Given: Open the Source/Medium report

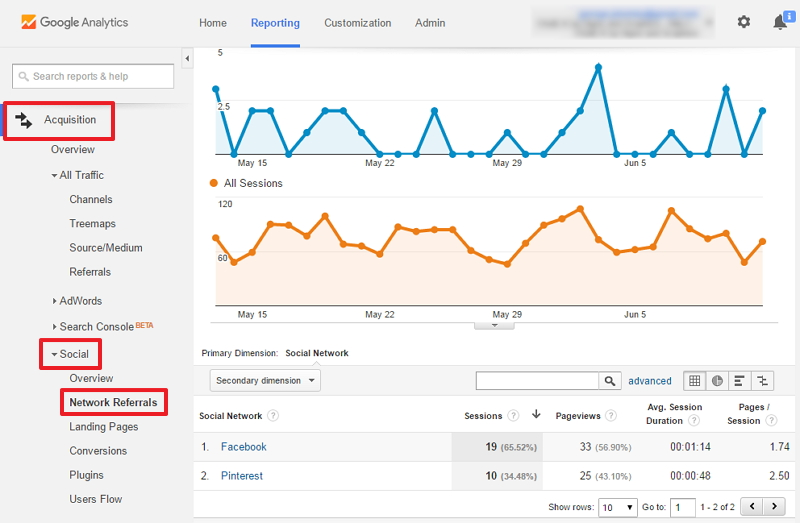Looking at the screenshot, I should [106, 247].
